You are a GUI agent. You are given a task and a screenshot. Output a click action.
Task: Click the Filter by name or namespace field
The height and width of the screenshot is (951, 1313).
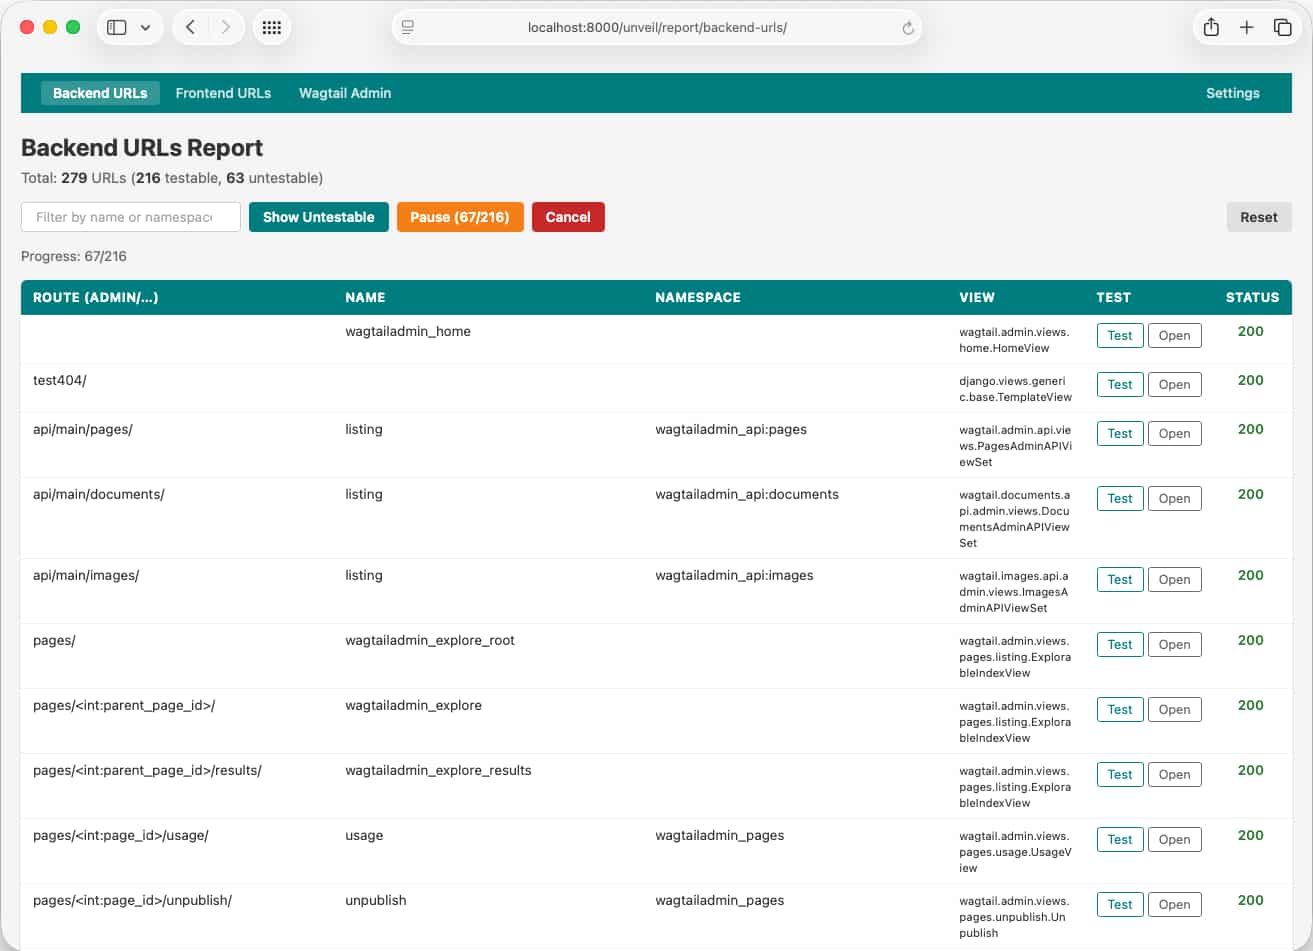pos(131,217)
